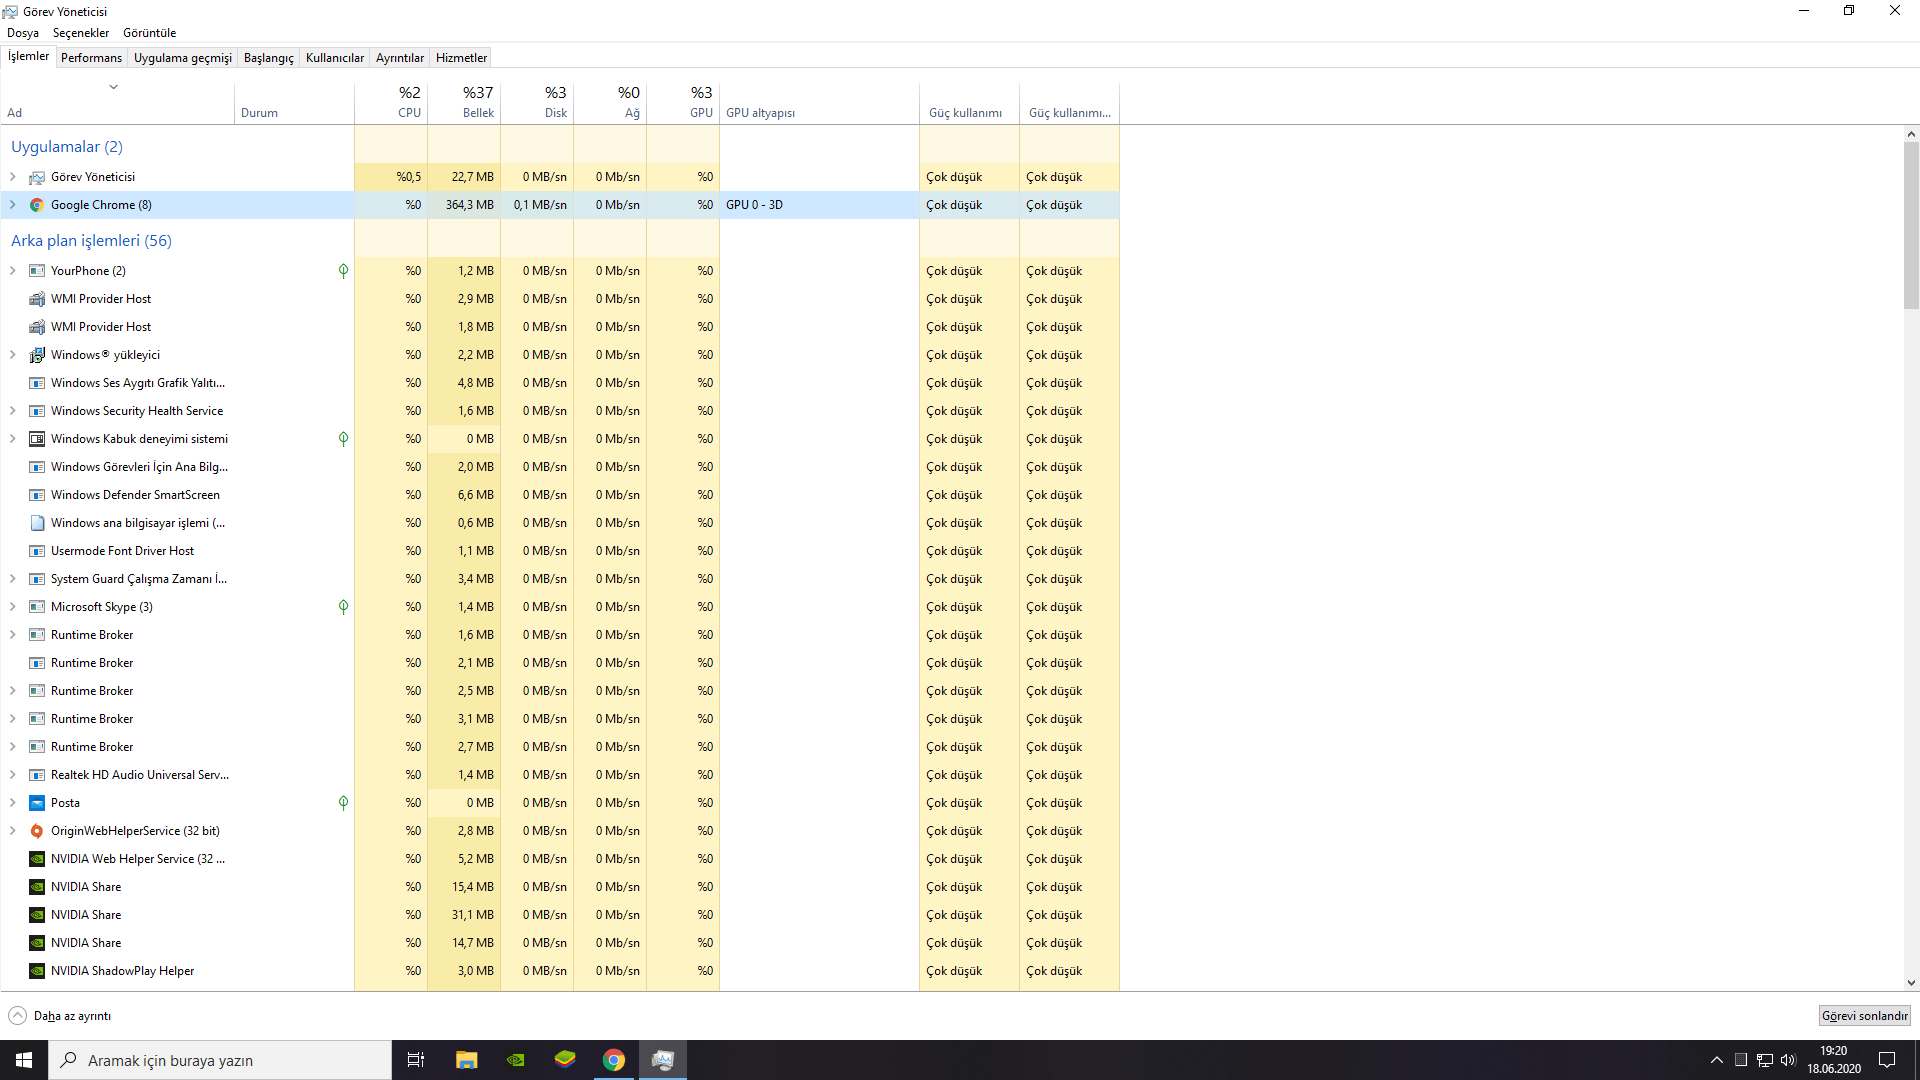Expand the Google Chrome process group
This screenshot has width=1920, height=1080.
click(x=13, y=205)
